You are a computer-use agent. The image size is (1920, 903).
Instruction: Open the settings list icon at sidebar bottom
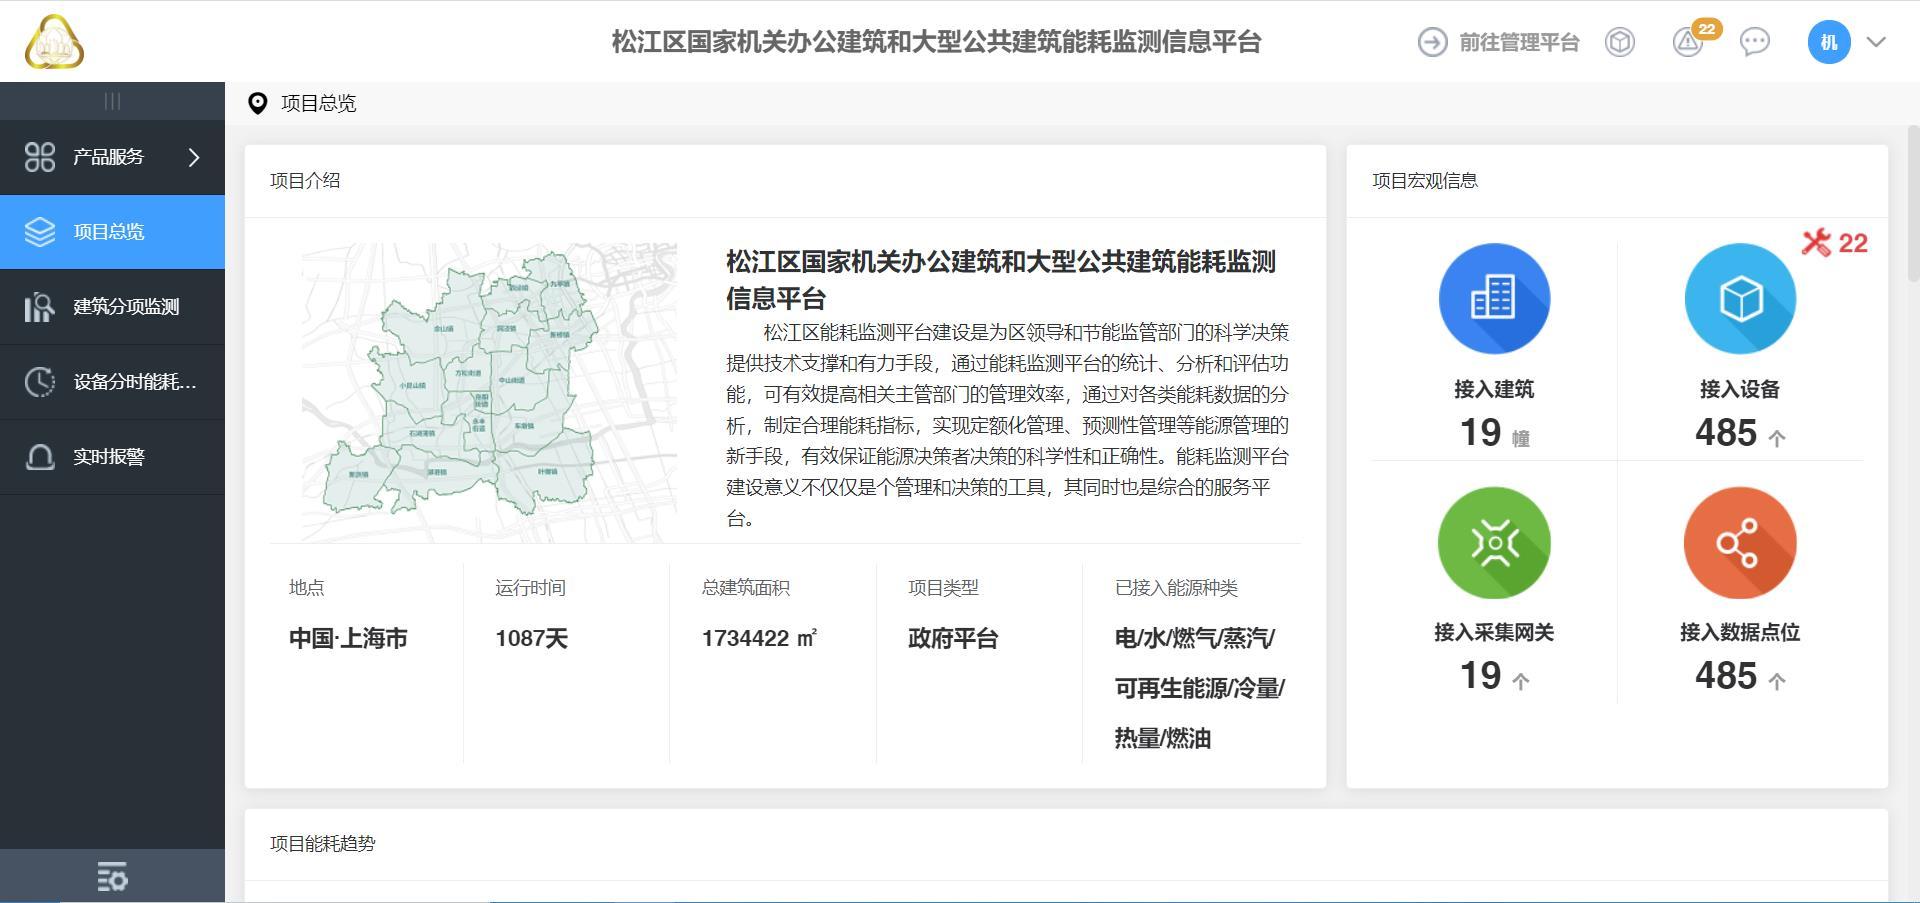(x=112, y=877)
